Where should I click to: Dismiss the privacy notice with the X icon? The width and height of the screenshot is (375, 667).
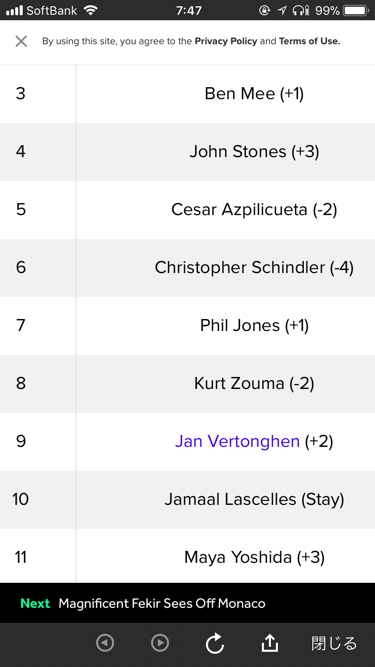21,41
